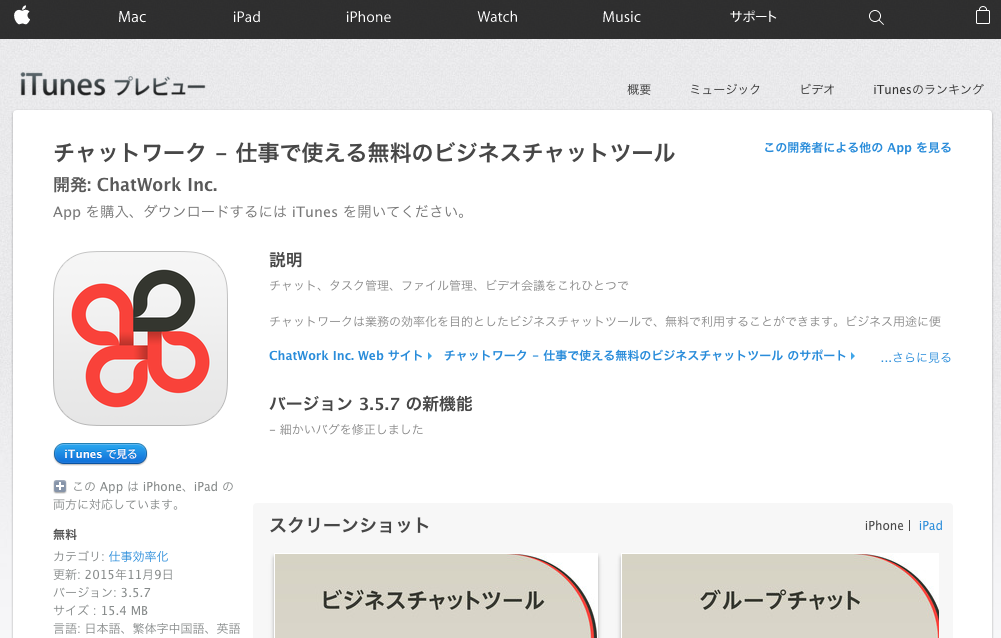Open the Mac menu item

132,17
